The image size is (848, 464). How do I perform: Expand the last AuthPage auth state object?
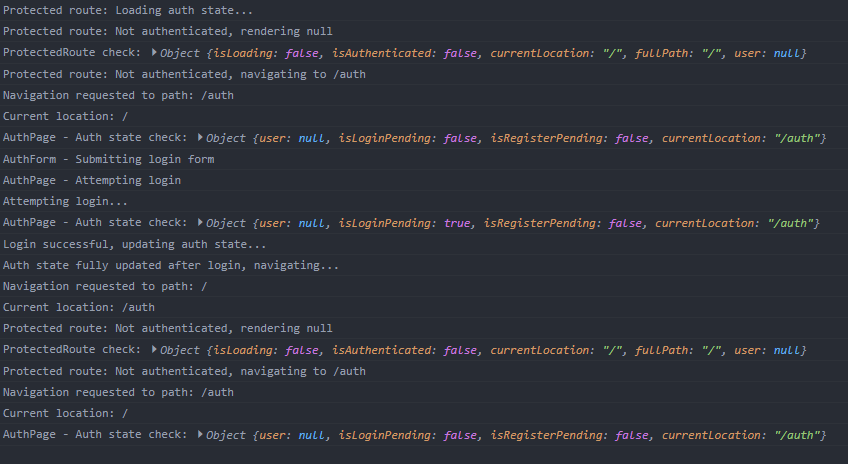[x=201, y=434]
